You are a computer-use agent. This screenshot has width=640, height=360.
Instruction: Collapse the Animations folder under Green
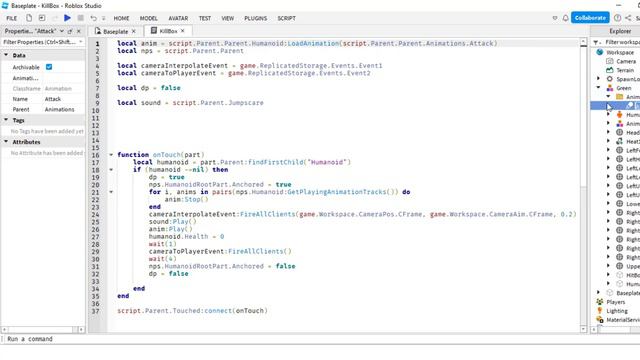click(x=609, y=96)
